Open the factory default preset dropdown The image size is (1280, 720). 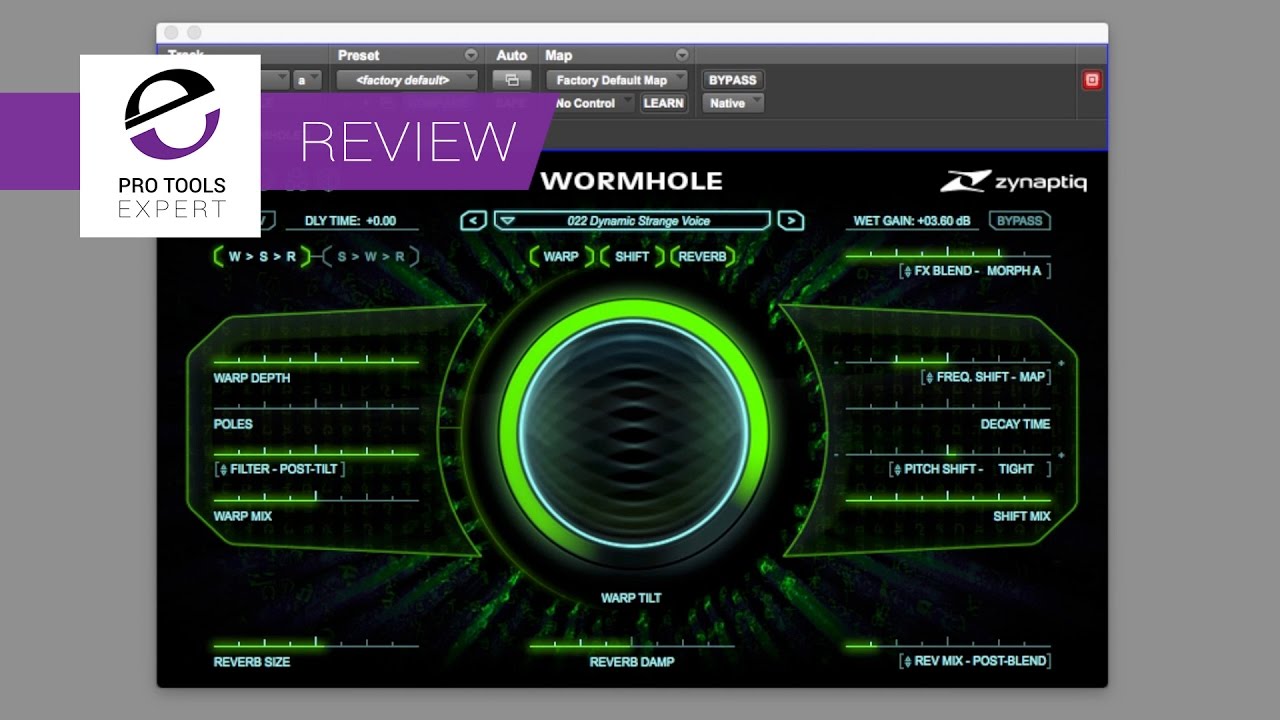[x=407, y=80]
